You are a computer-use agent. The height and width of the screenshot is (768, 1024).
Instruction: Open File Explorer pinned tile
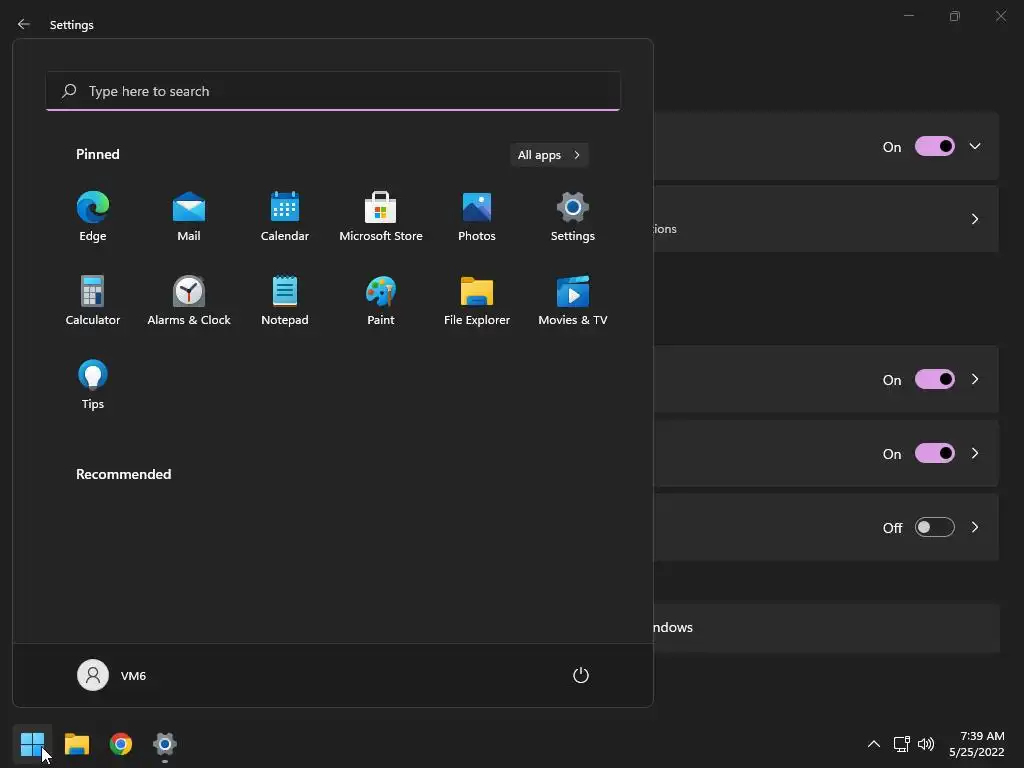click(x=477, y=300)
